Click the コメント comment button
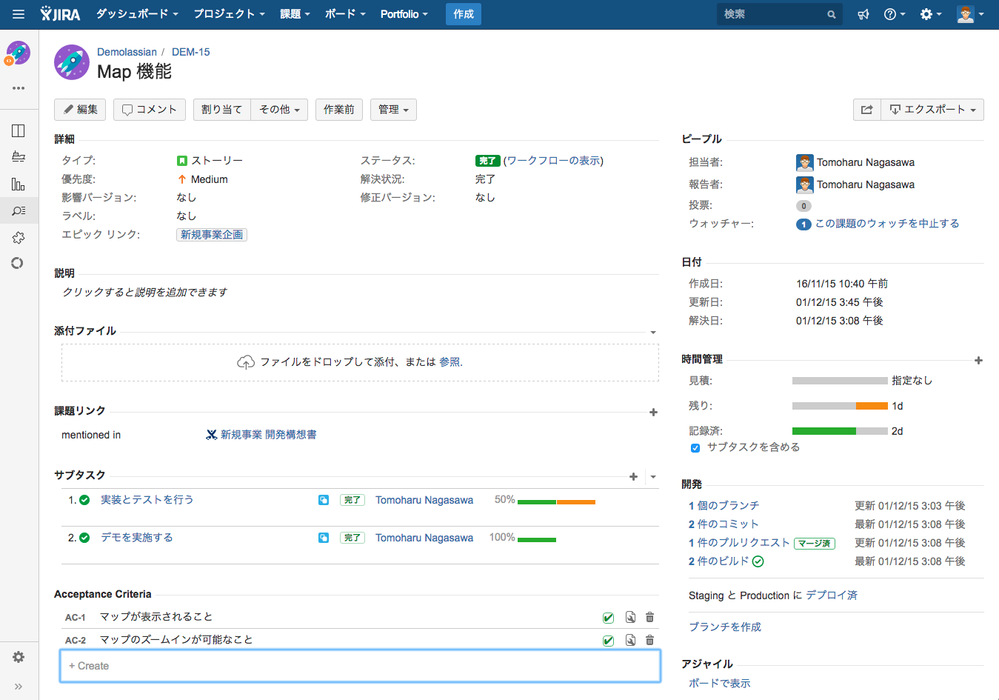This screenshot has width=999, height=700. (149, 110)
